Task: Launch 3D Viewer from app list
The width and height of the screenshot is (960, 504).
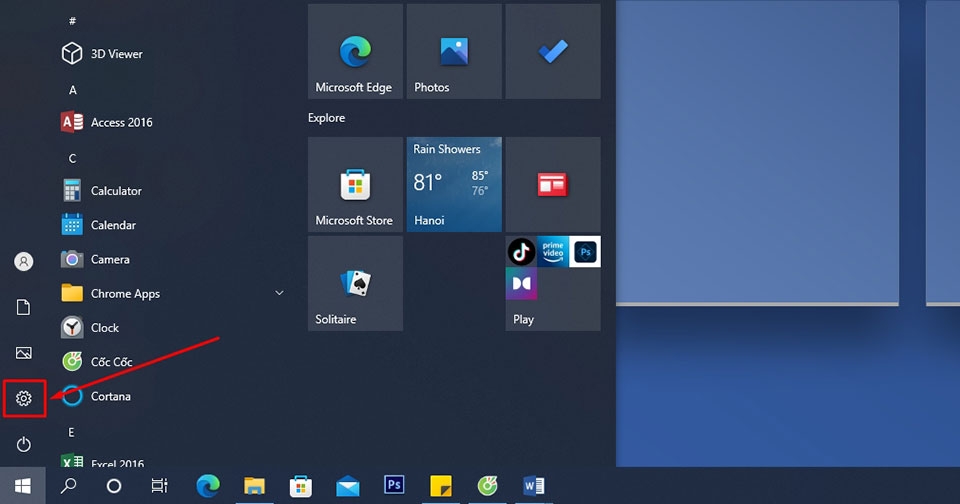Action: click(x=102, y=54)
